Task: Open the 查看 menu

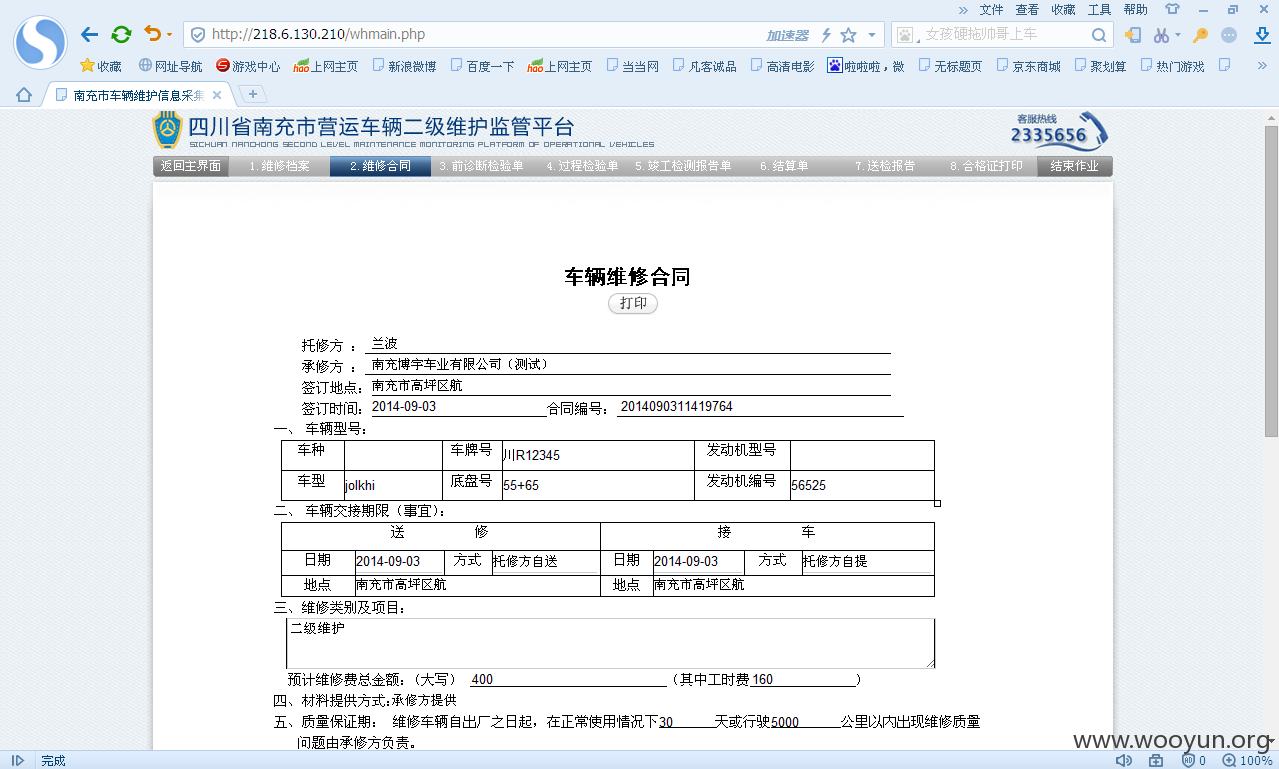Action: click(1027, 9)
